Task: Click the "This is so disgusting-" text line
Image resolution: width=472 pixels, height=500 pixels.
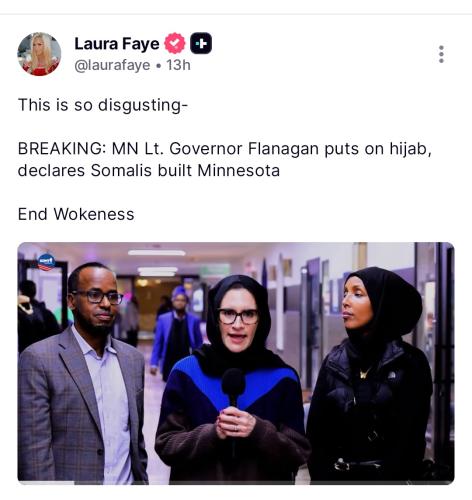Action: [103, 105]
